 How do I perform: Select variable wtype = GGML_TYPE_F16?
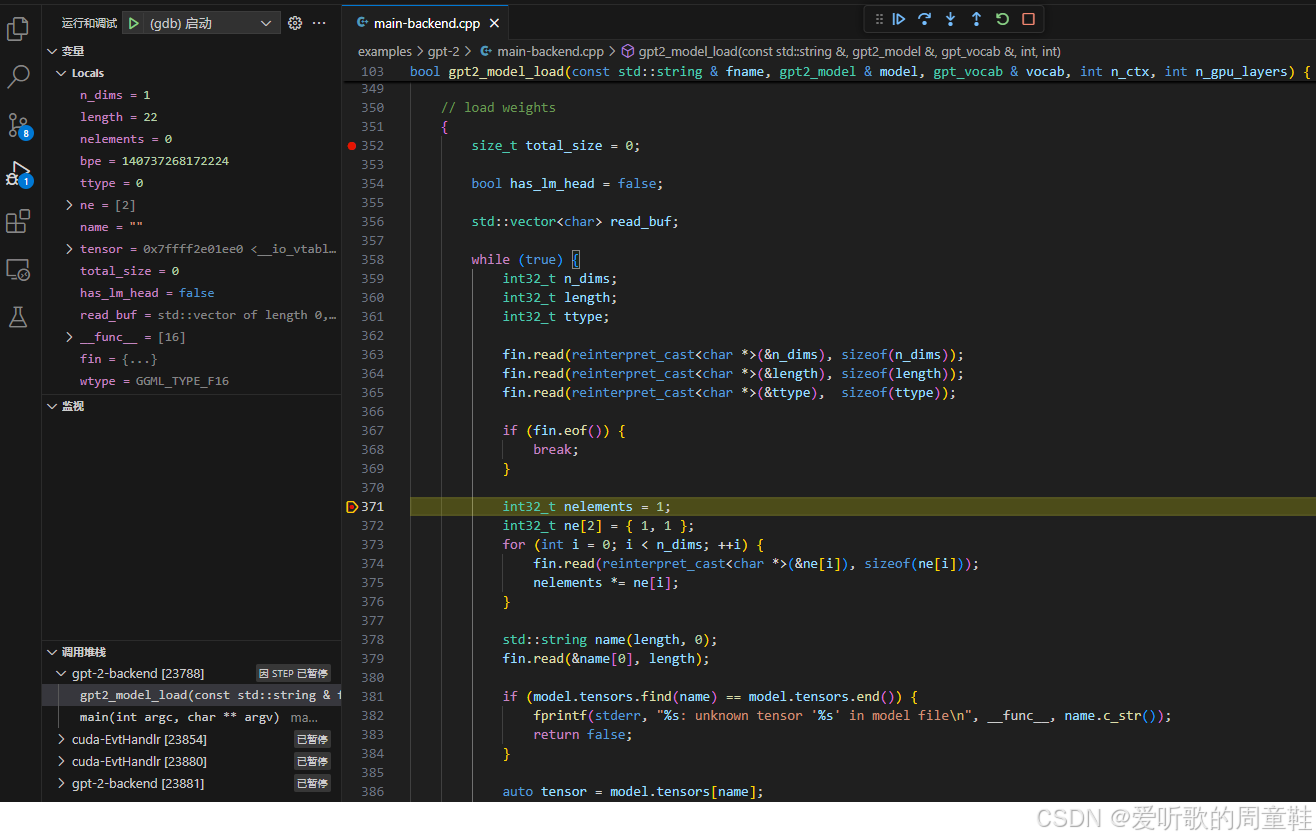pos(192,381)
